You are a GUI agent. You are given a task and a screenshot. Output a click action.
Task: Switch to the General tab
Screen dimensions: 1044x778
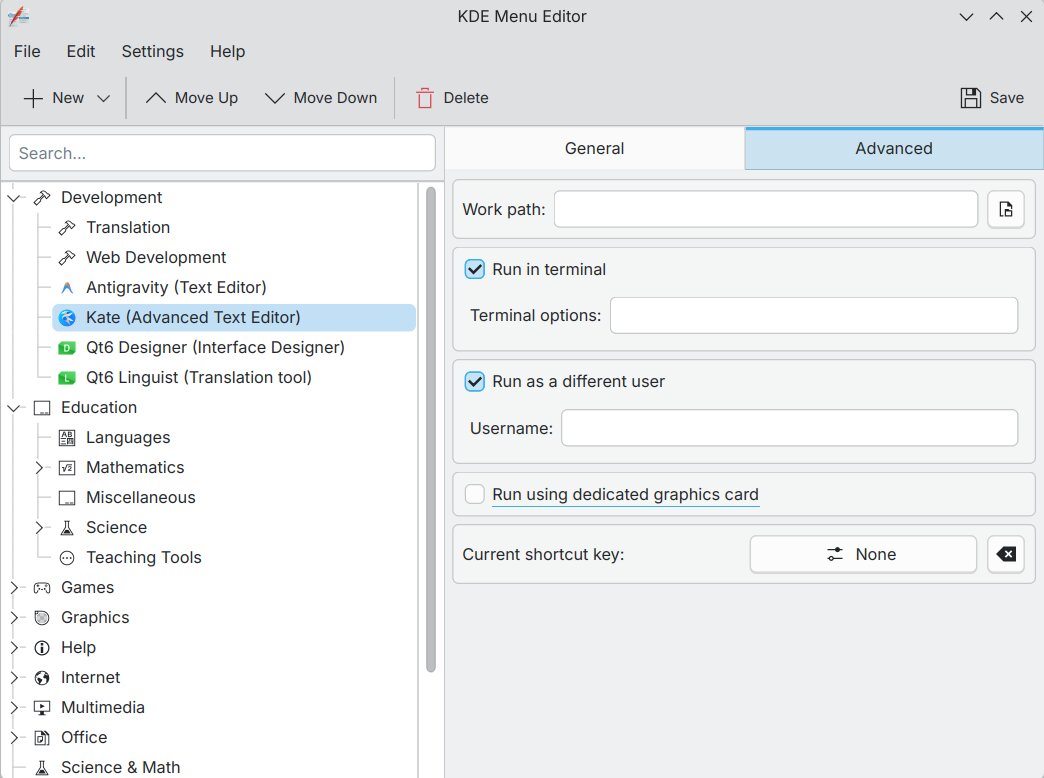(x=595, y=149)
